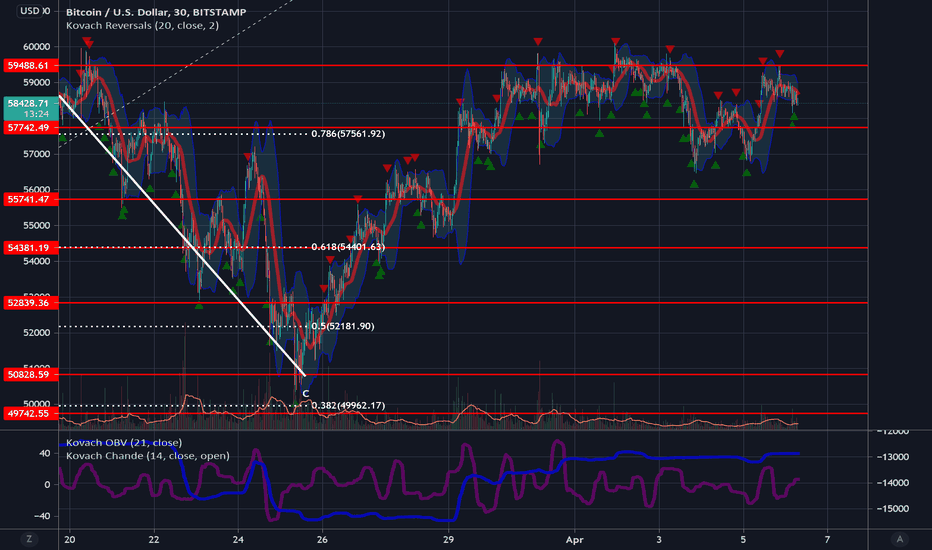Image resolution: width=932 pixels, height=550 pixels.
Task: Click the 59488.61 red price label
Action: pos(31,65)
